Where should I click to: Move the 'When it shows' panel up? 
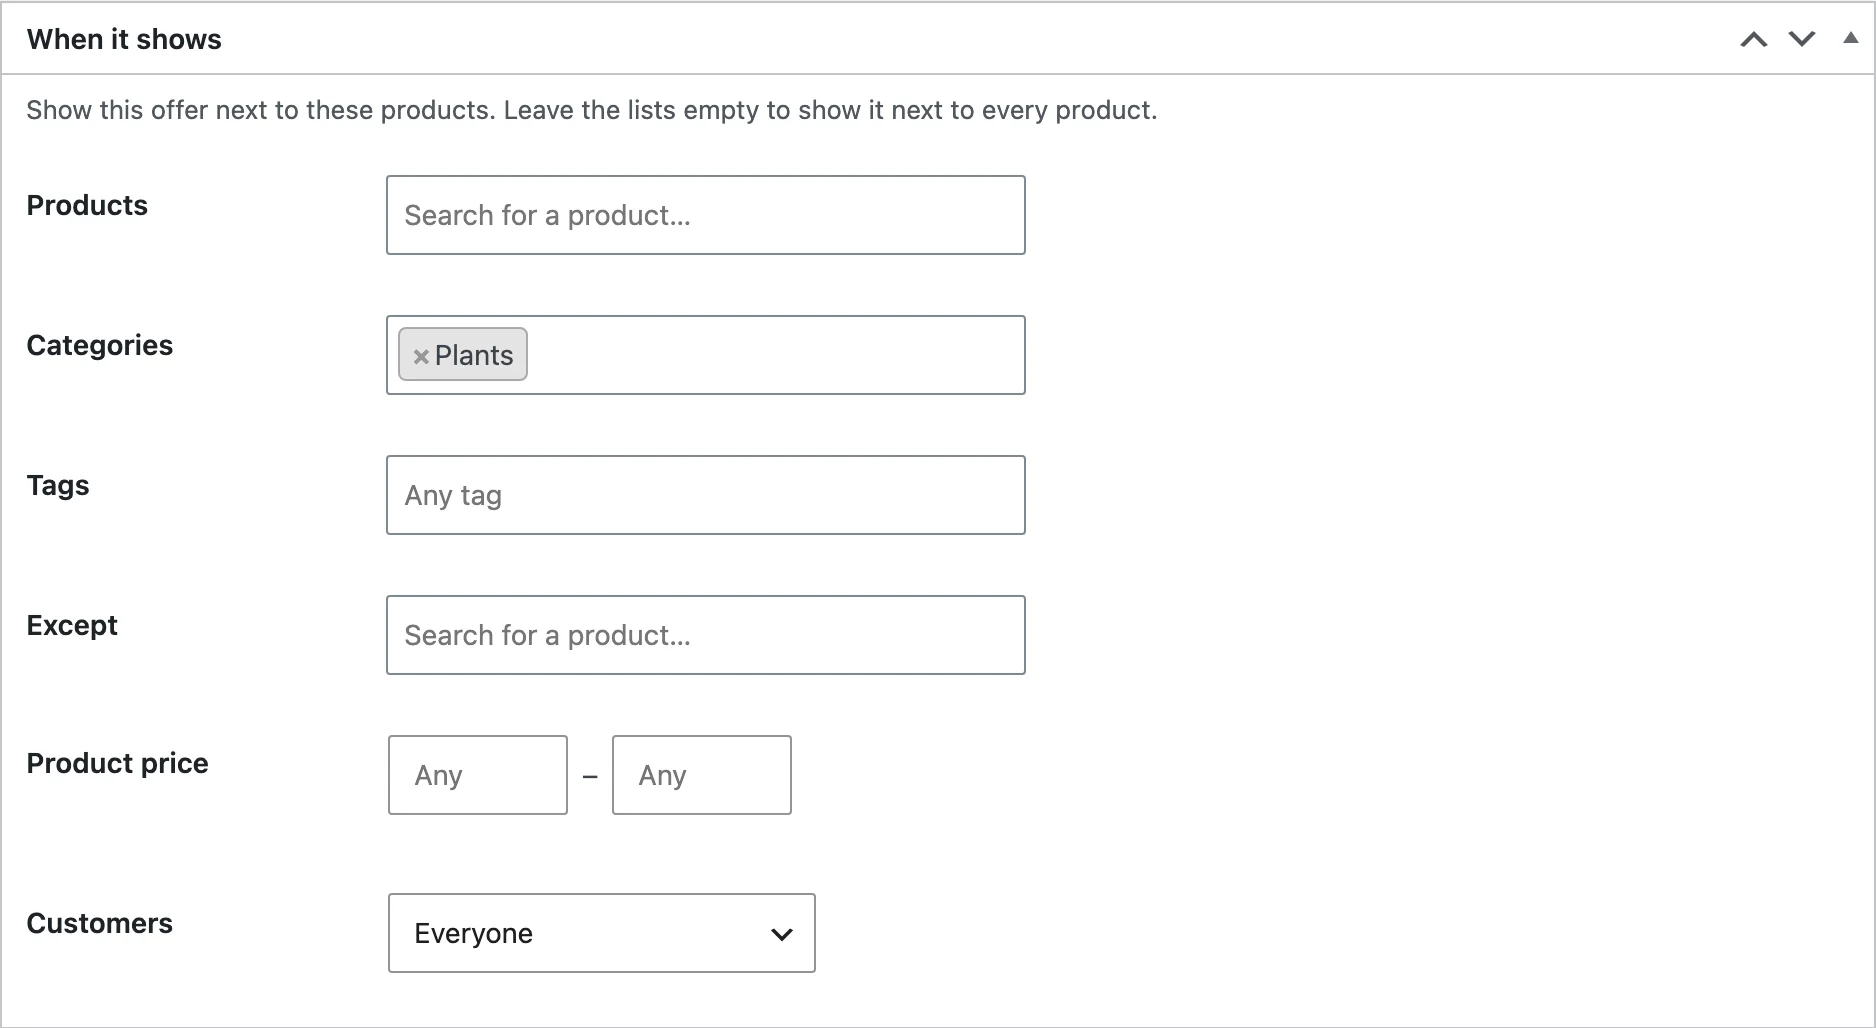point(1754,39)
